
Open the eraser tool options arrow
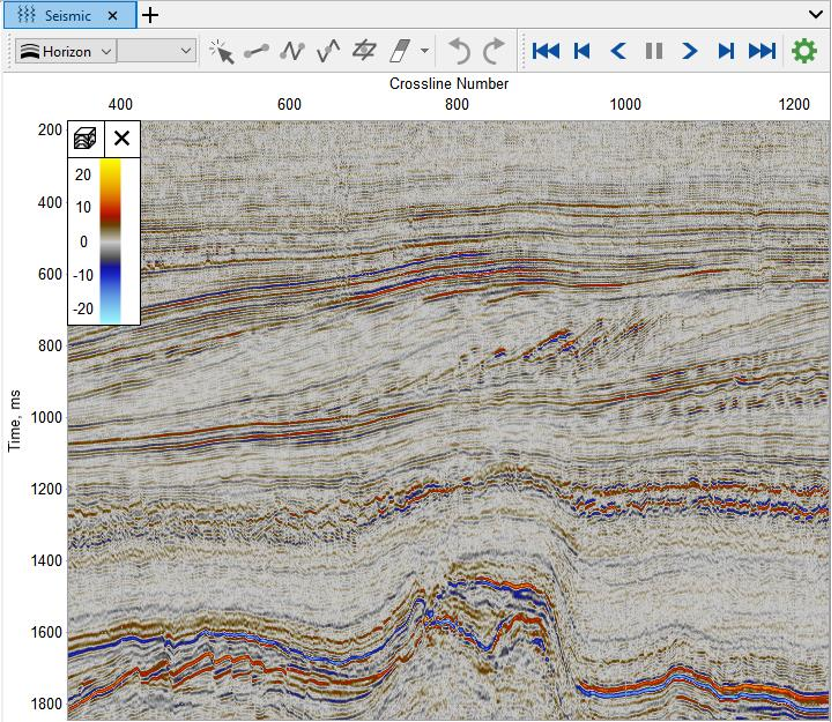425,51
